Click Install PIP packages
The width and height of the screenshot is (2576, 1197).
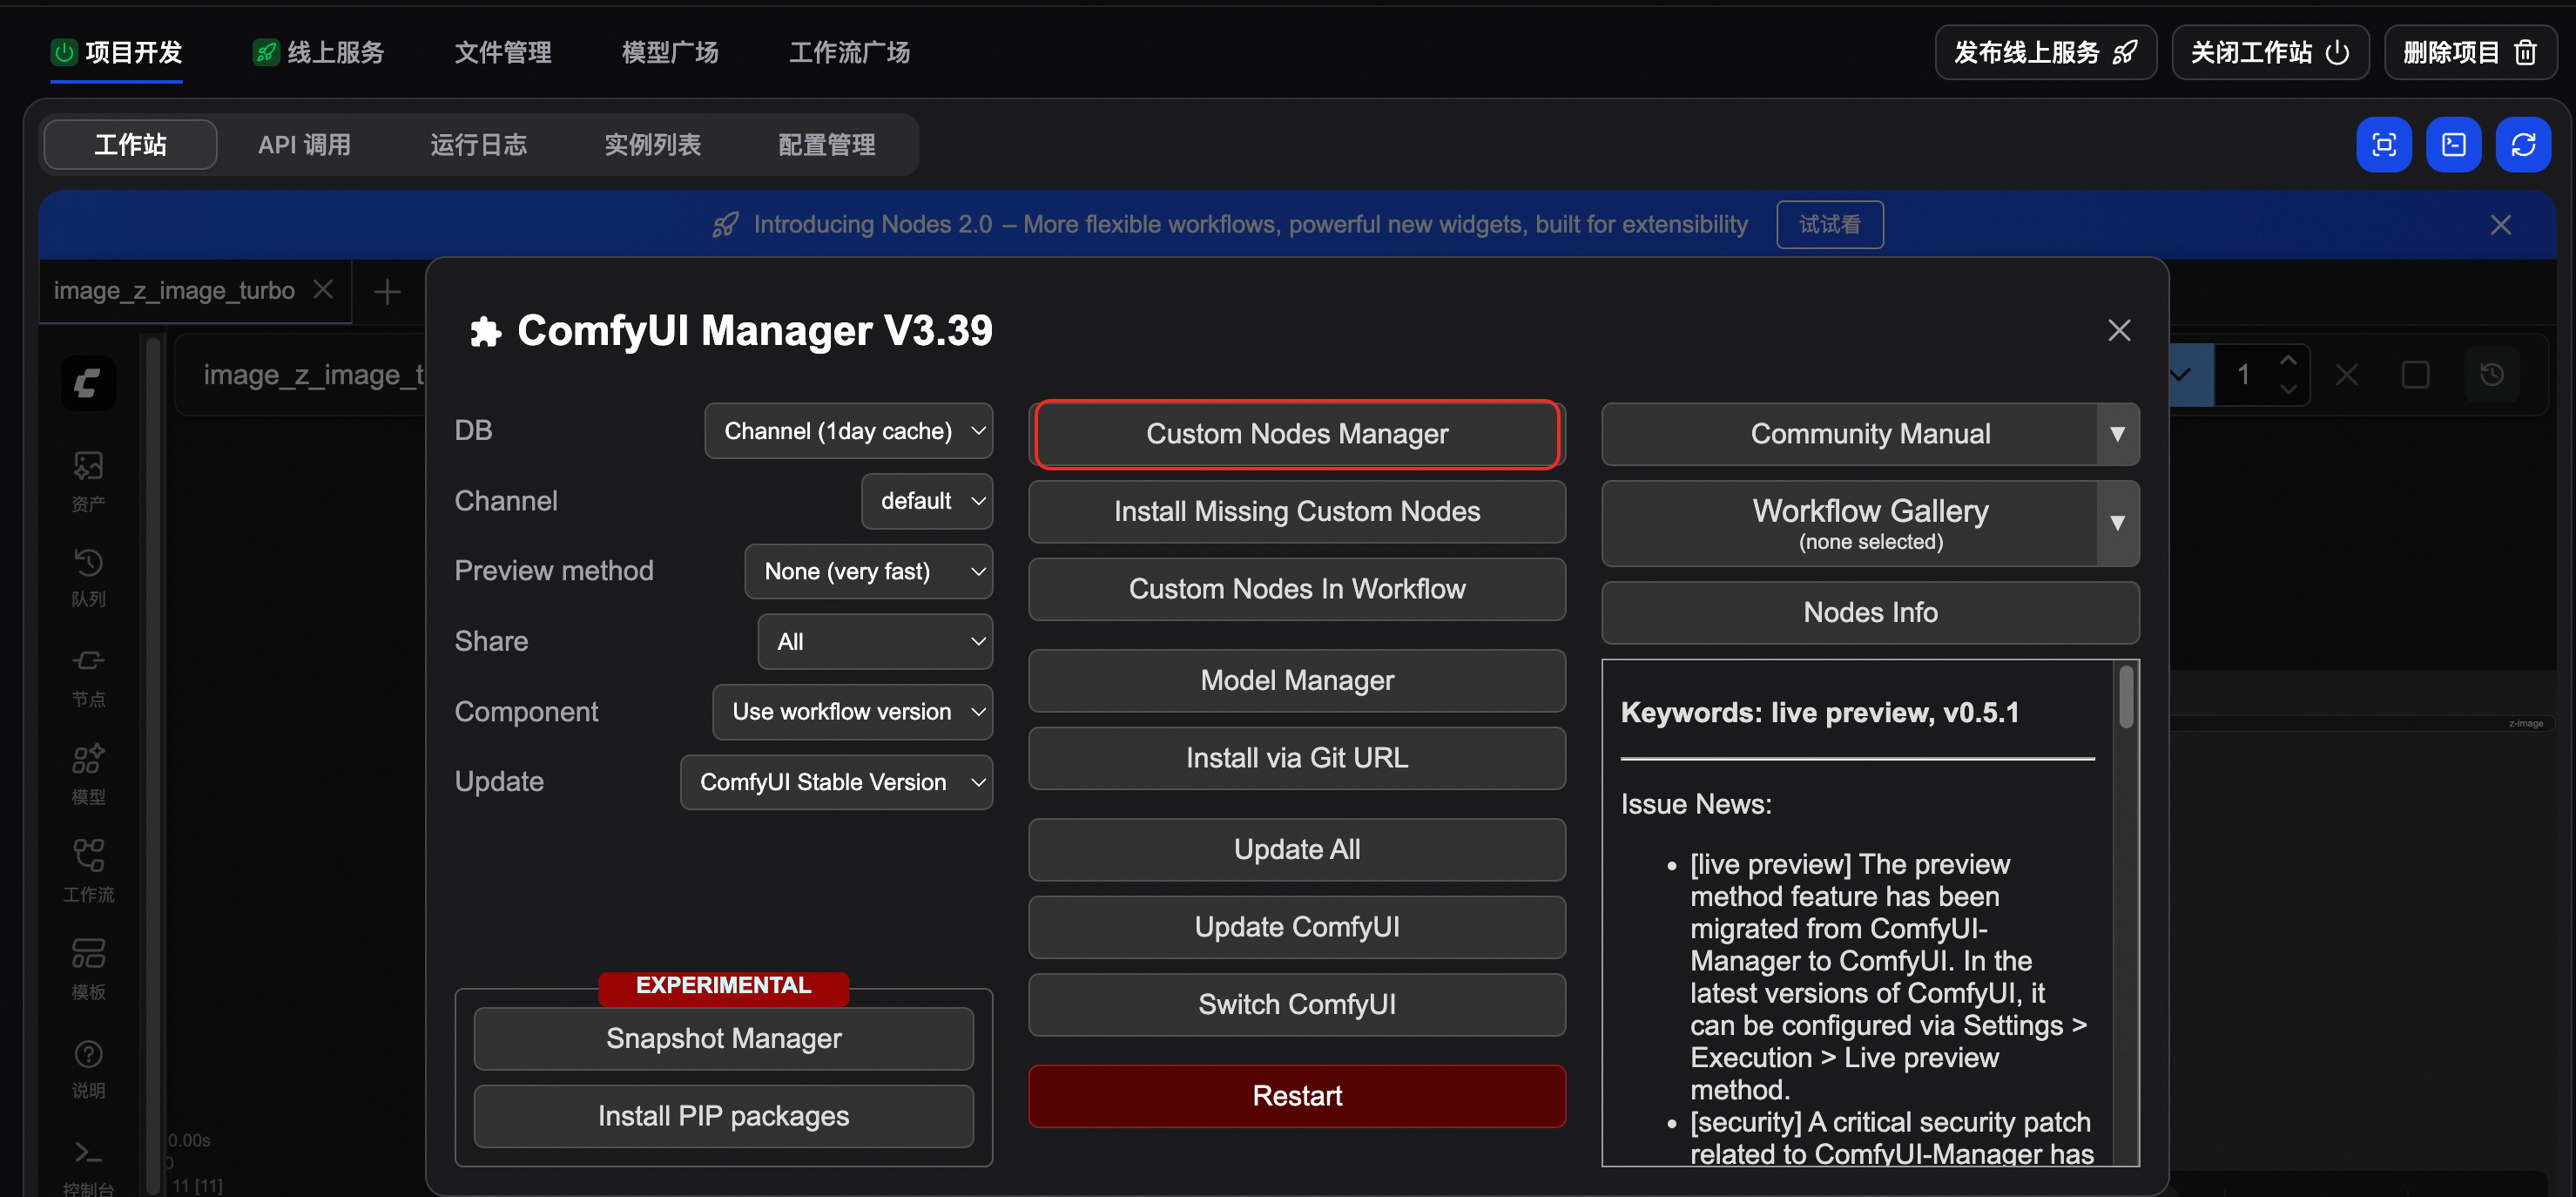723,1116
